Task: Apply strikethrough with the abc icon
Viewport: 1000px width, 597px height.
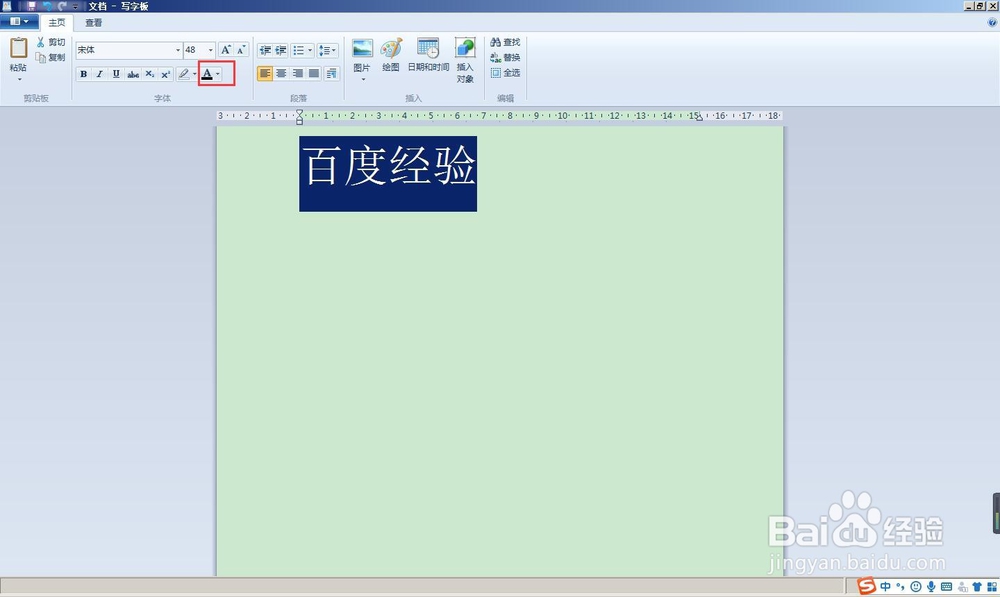Action: click(x=133, y=73)
